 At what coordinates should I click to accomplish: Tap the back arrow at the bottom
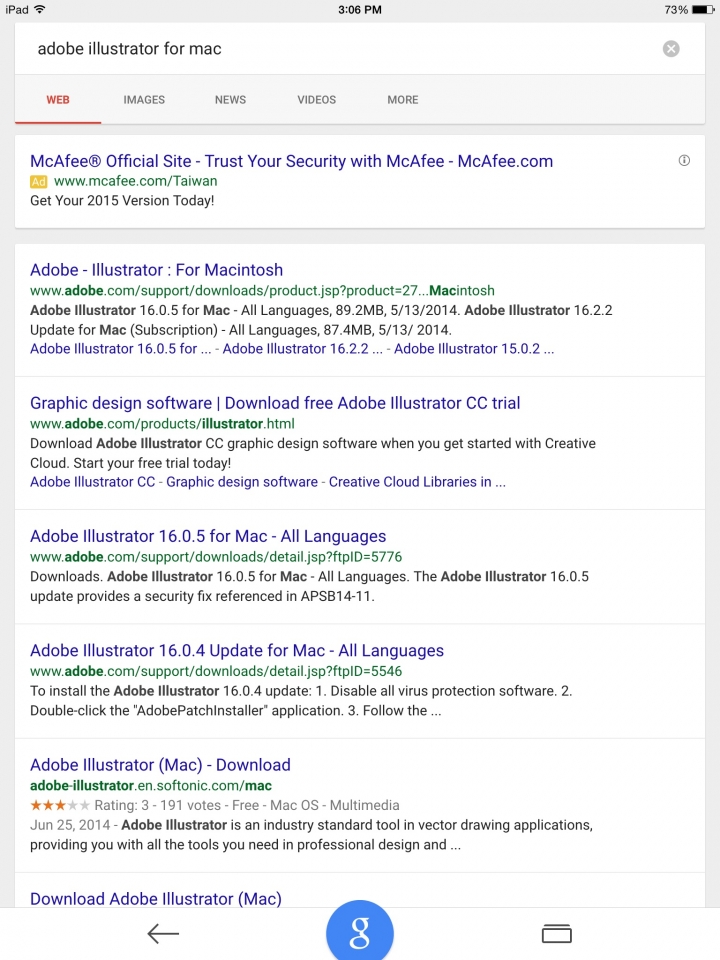163,934
